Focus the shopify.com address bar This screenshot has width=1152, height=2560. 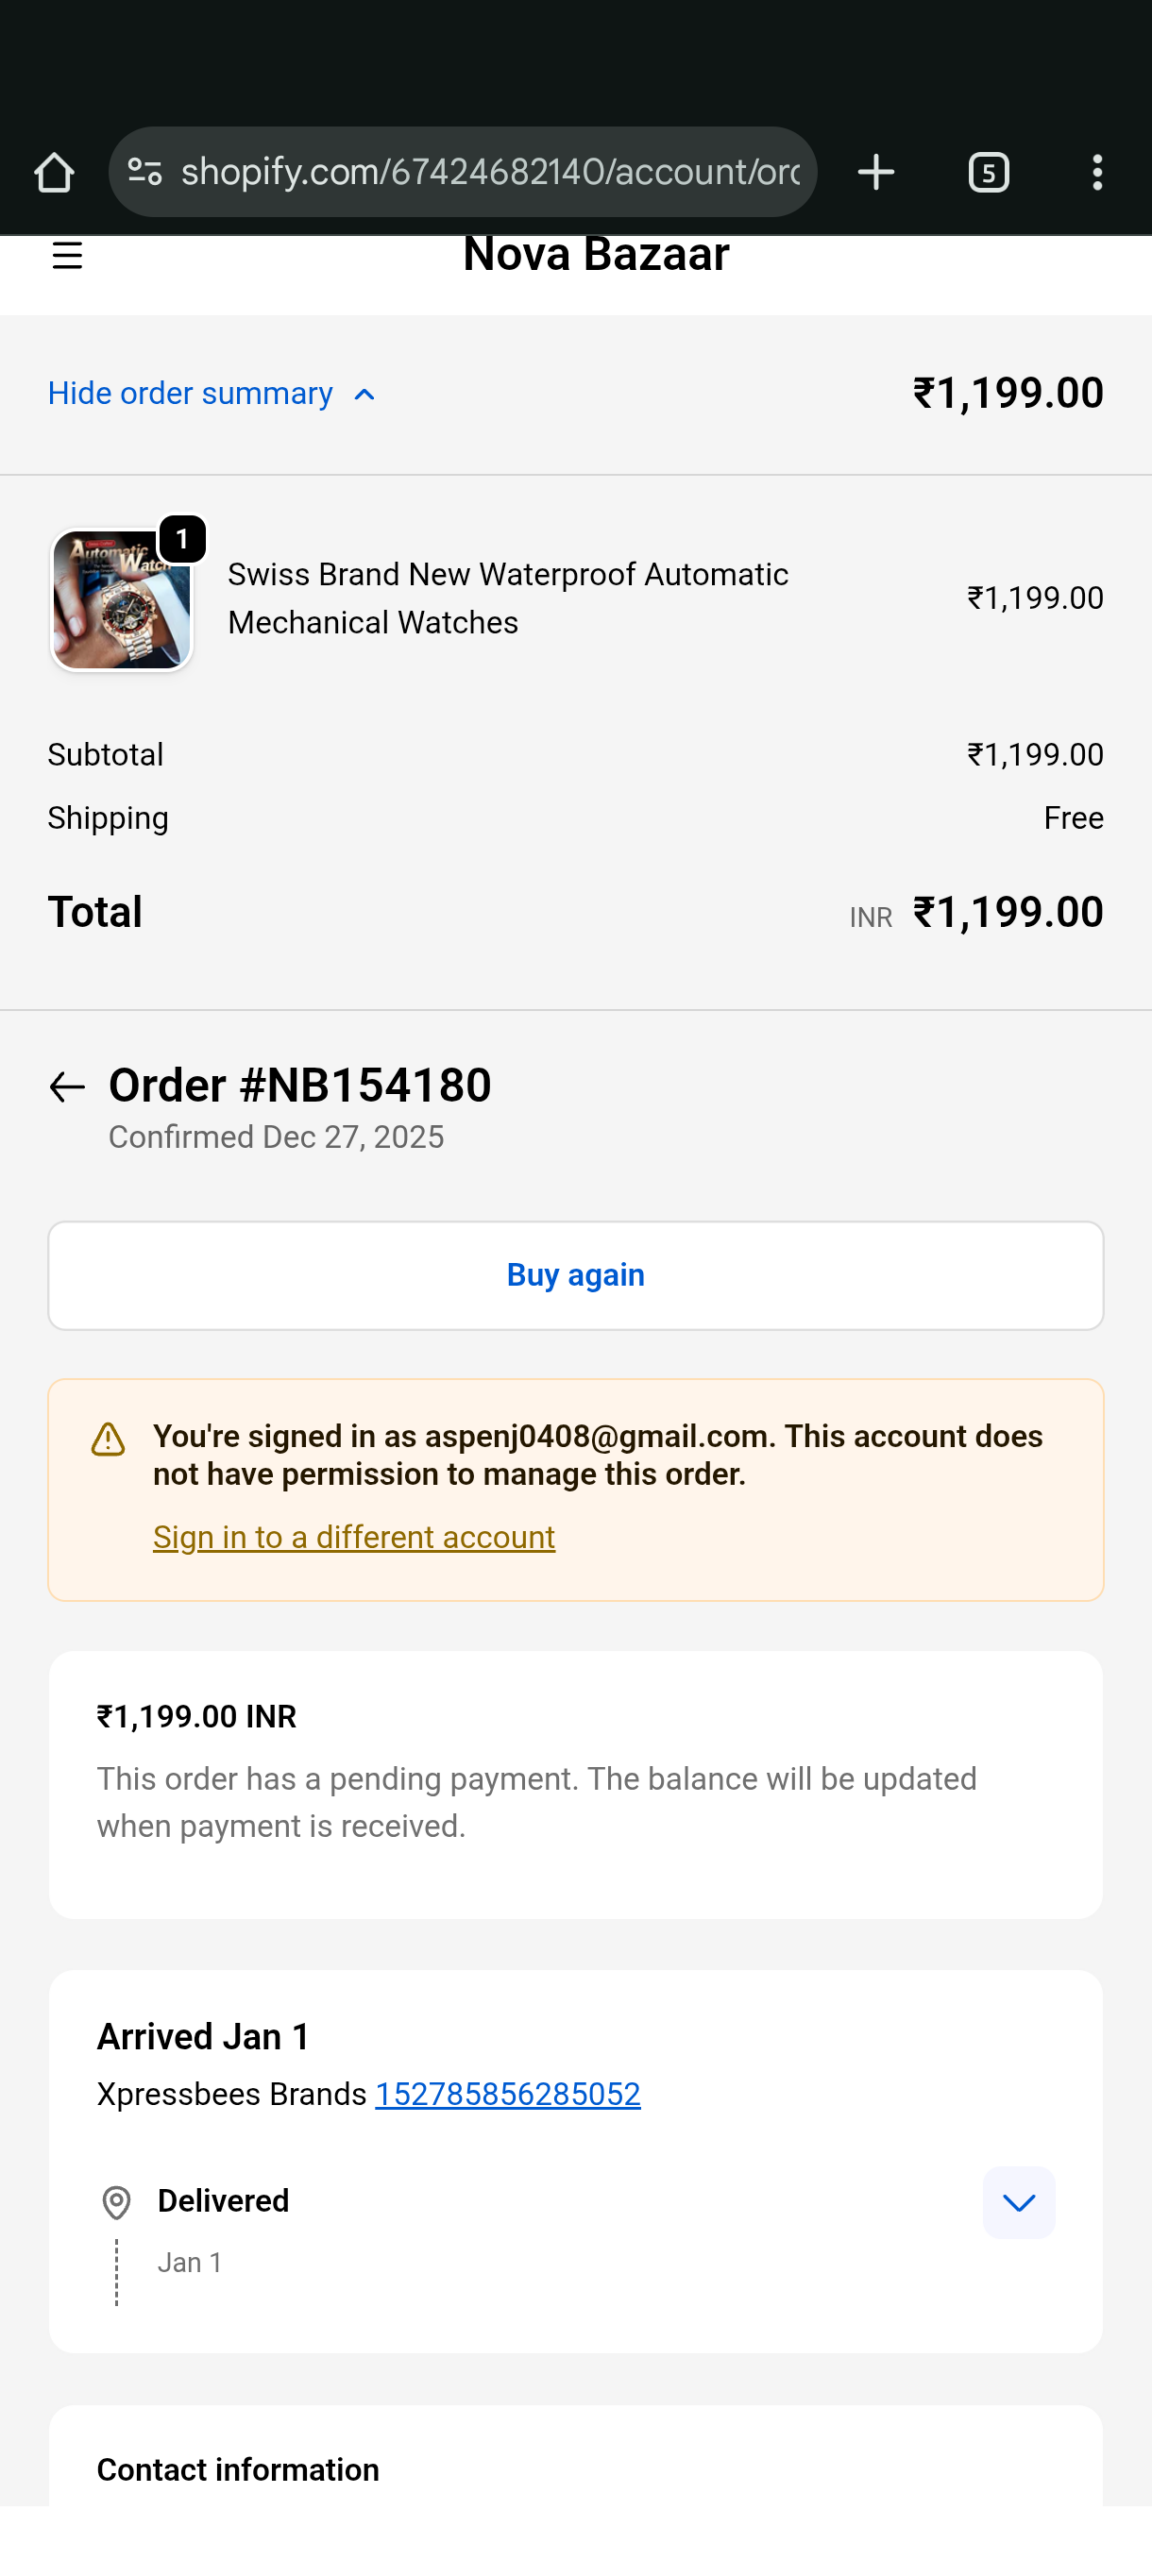[490, 172]
